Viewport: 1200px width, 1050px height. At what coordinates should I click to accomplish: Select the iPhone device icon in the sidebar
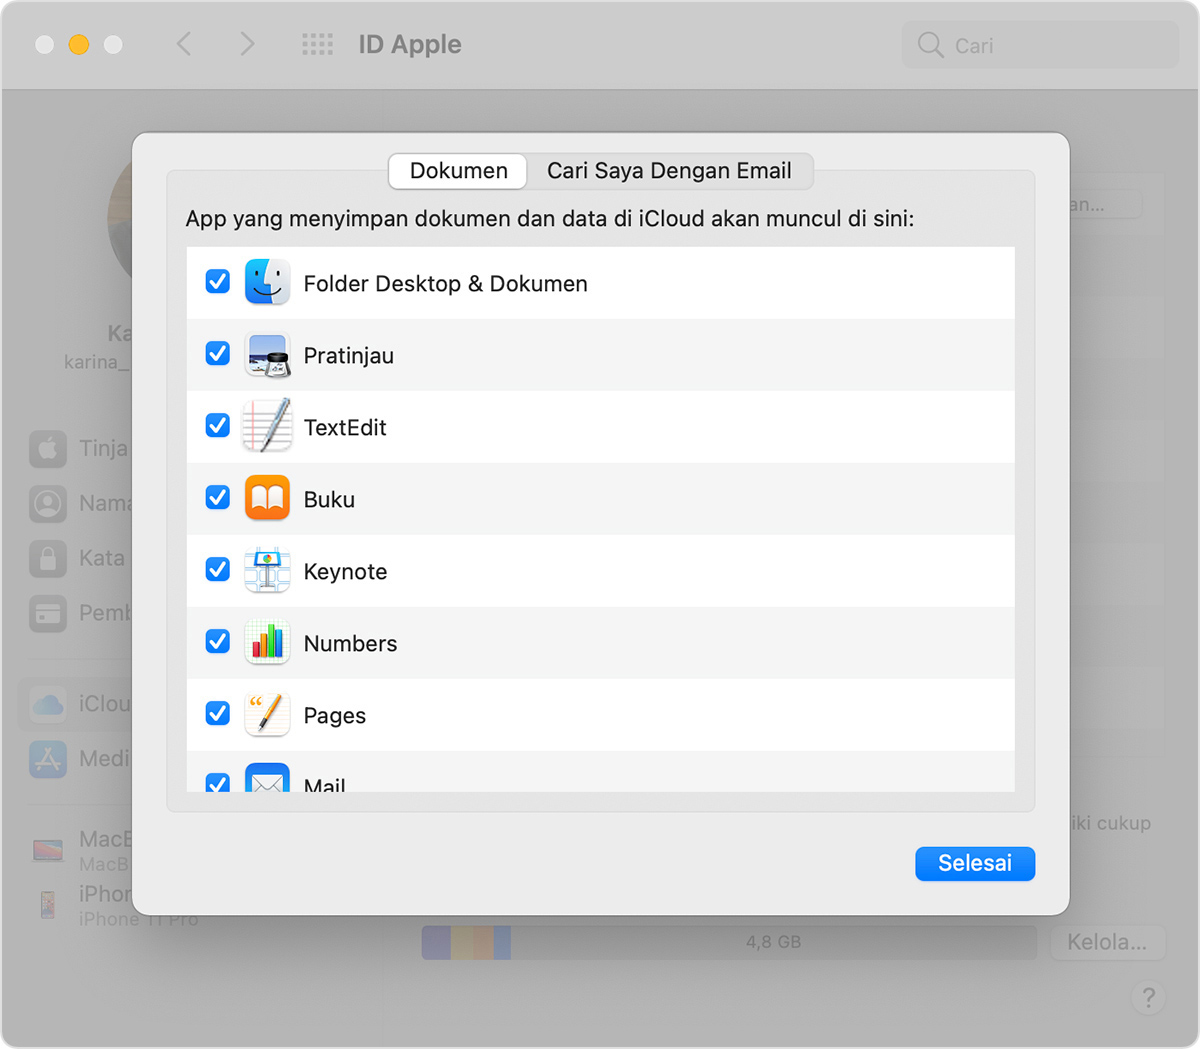click(x=48, y=905)
